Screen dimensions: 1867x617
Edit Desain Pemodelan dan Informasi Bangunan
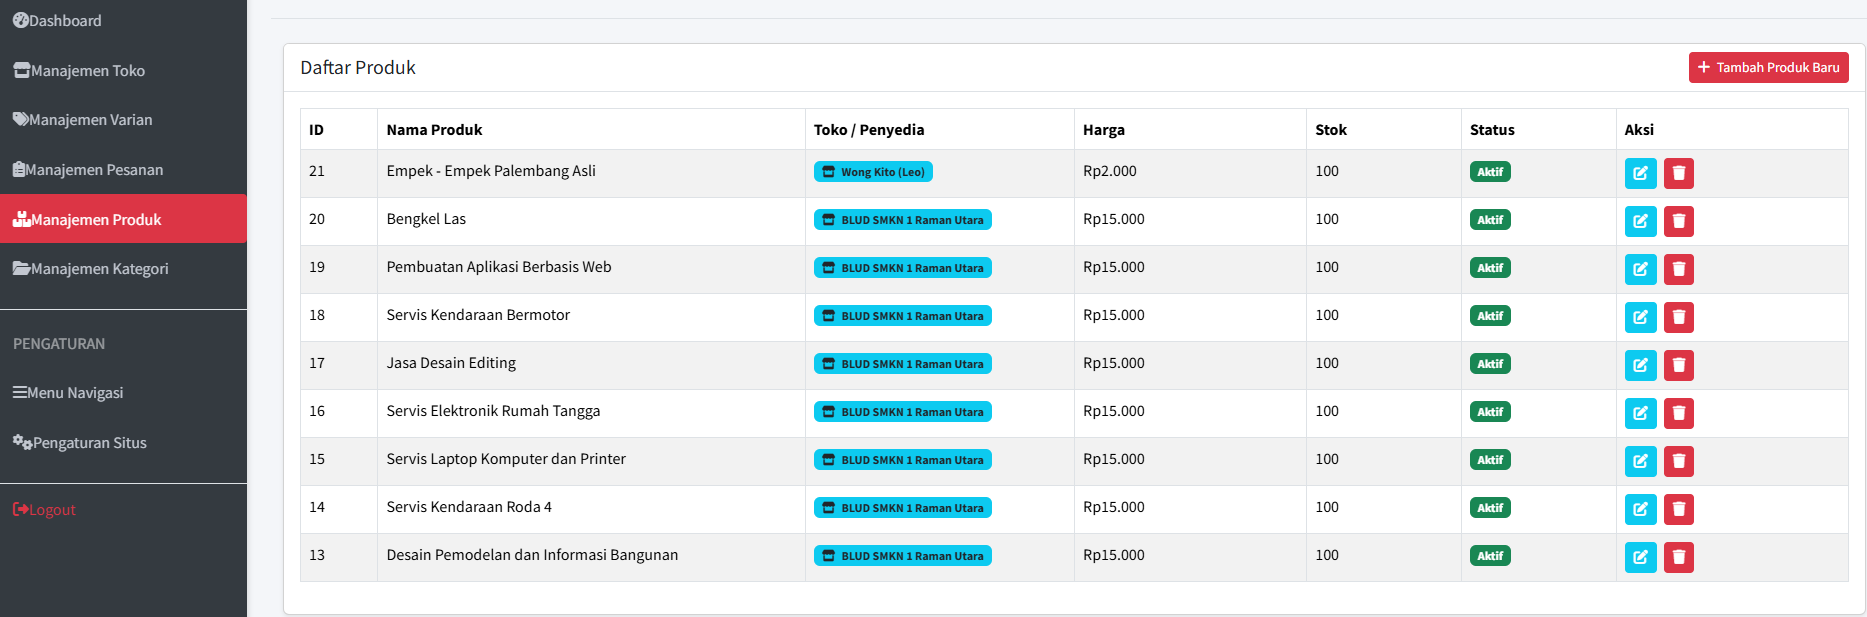(1640, 557)
